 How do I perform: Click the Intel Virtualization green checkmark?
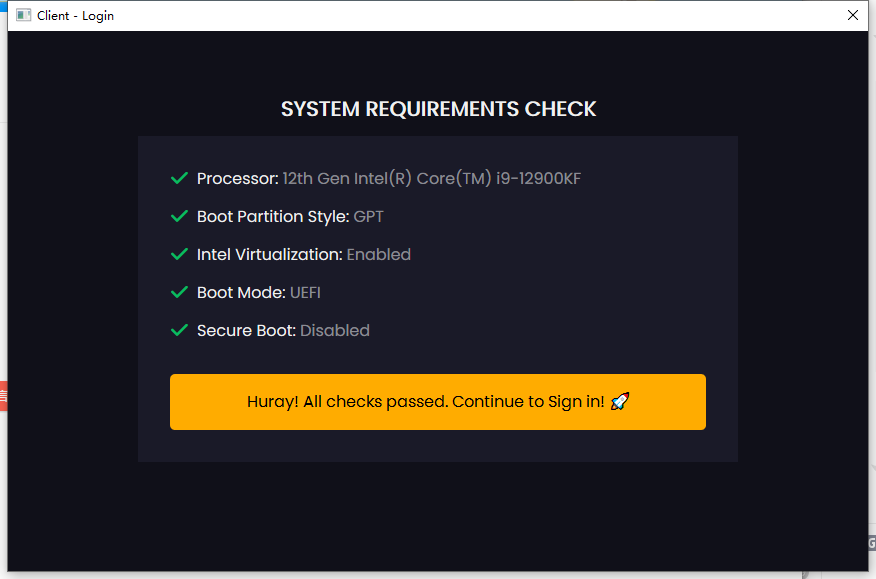click(x=180, y=254)
